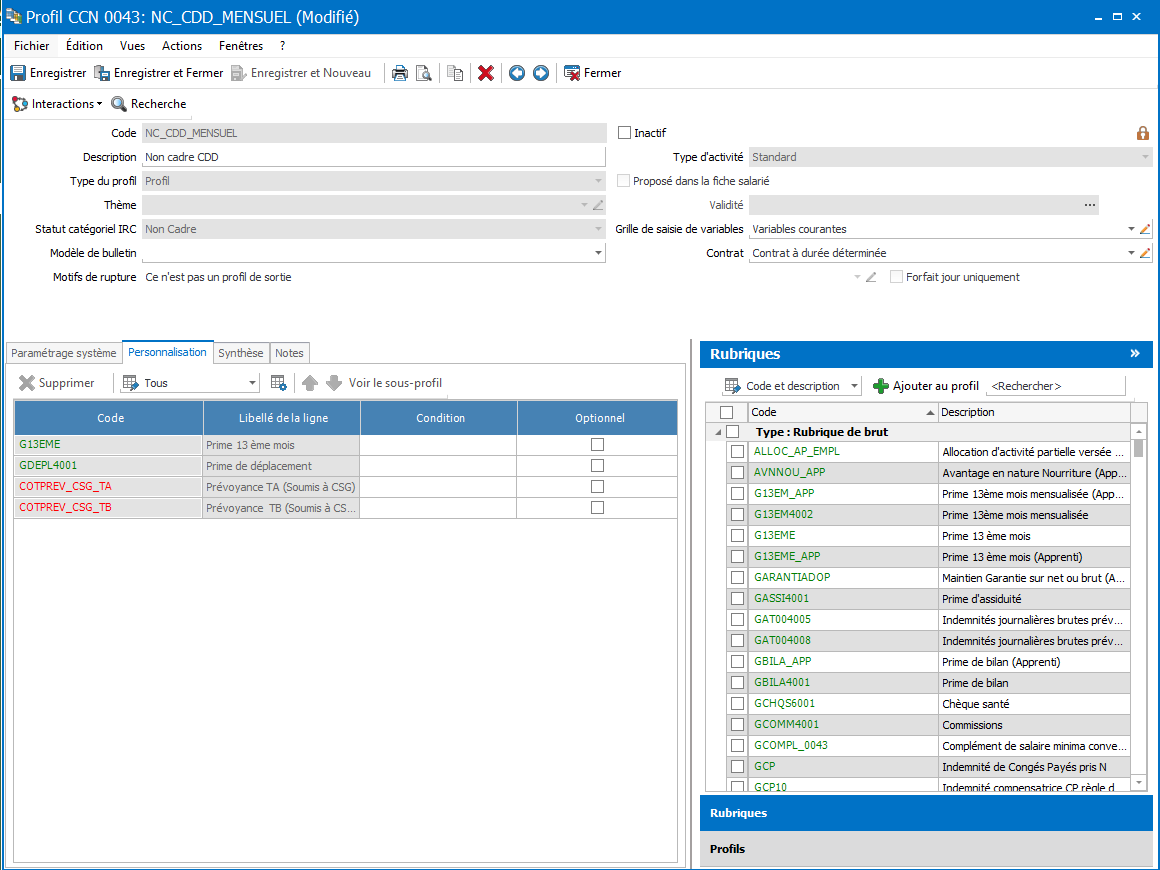The width and height of the screenshot is (1160, 870).
Task: Switch to Notes tab
Action: (289, 354)
